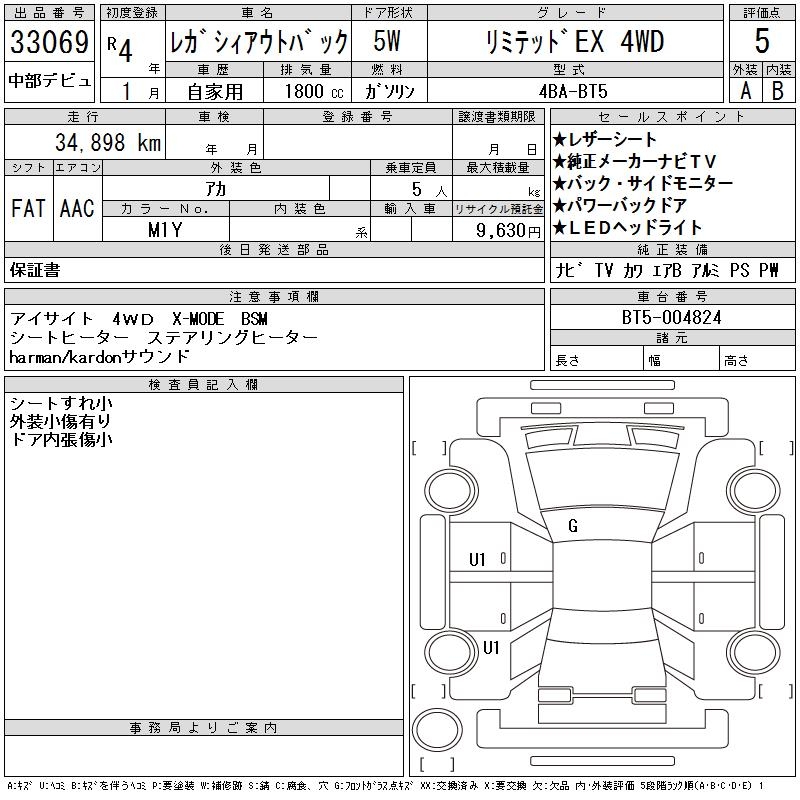Screen dimensions: 800x800
Task: Select アルミ in the genuine equipment row
Action: click(706, 270)
